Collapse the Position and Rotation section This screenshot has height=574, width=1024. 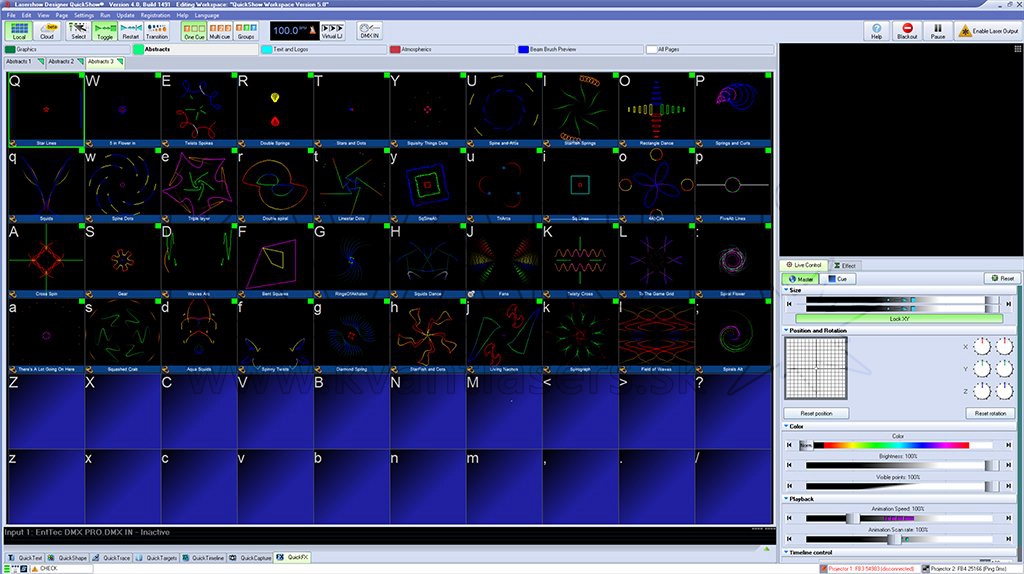[x=786, y=330]
